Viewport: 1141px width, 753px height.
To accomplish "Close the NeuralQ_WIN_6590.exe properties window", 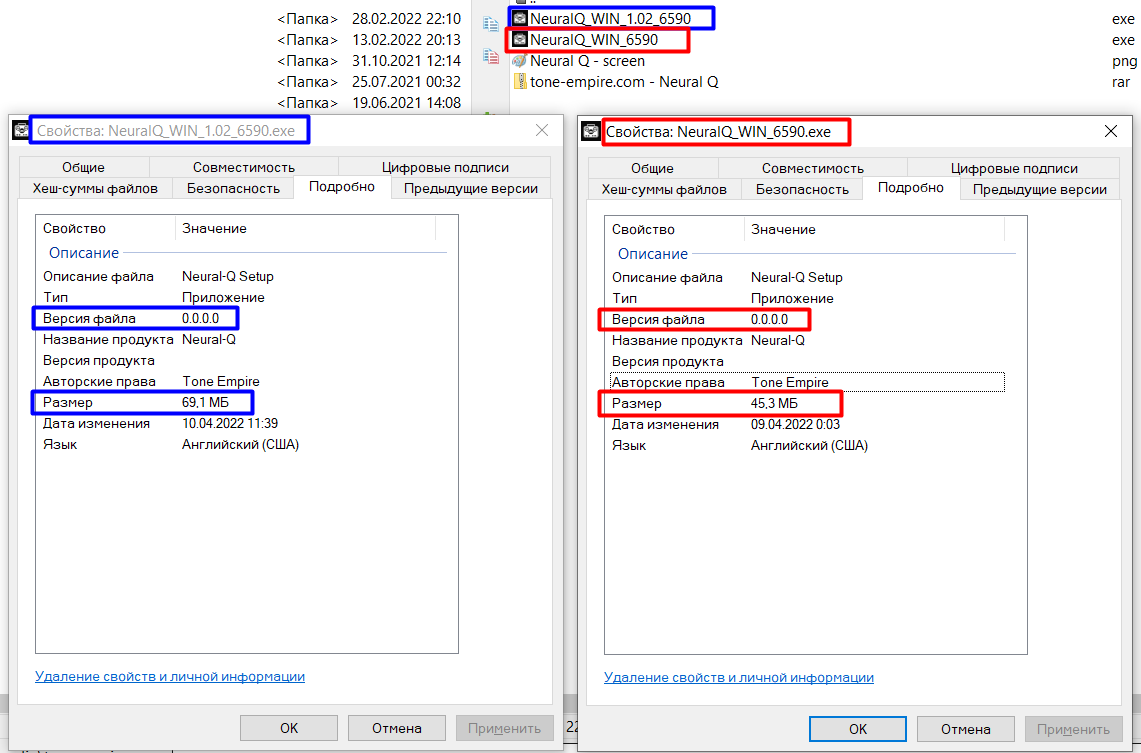I will coord(1111,131).
